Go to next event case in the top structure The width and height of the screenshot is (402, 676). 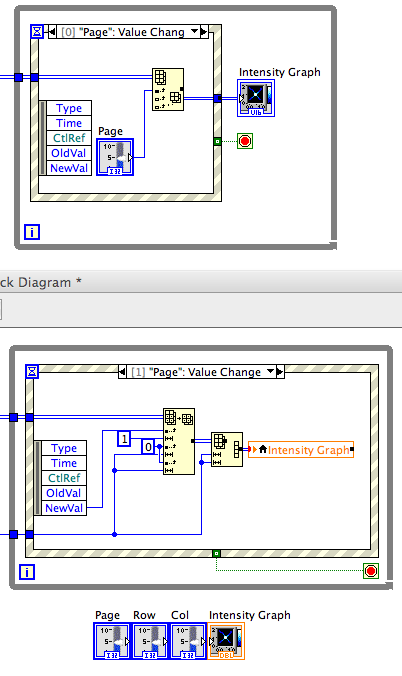(x=204, y=32)
